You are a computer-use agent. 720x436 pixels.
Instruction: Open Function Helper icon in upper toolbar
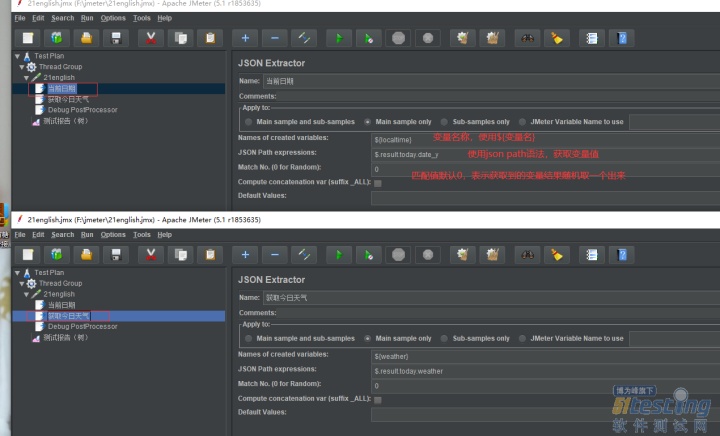pos(592,38)
